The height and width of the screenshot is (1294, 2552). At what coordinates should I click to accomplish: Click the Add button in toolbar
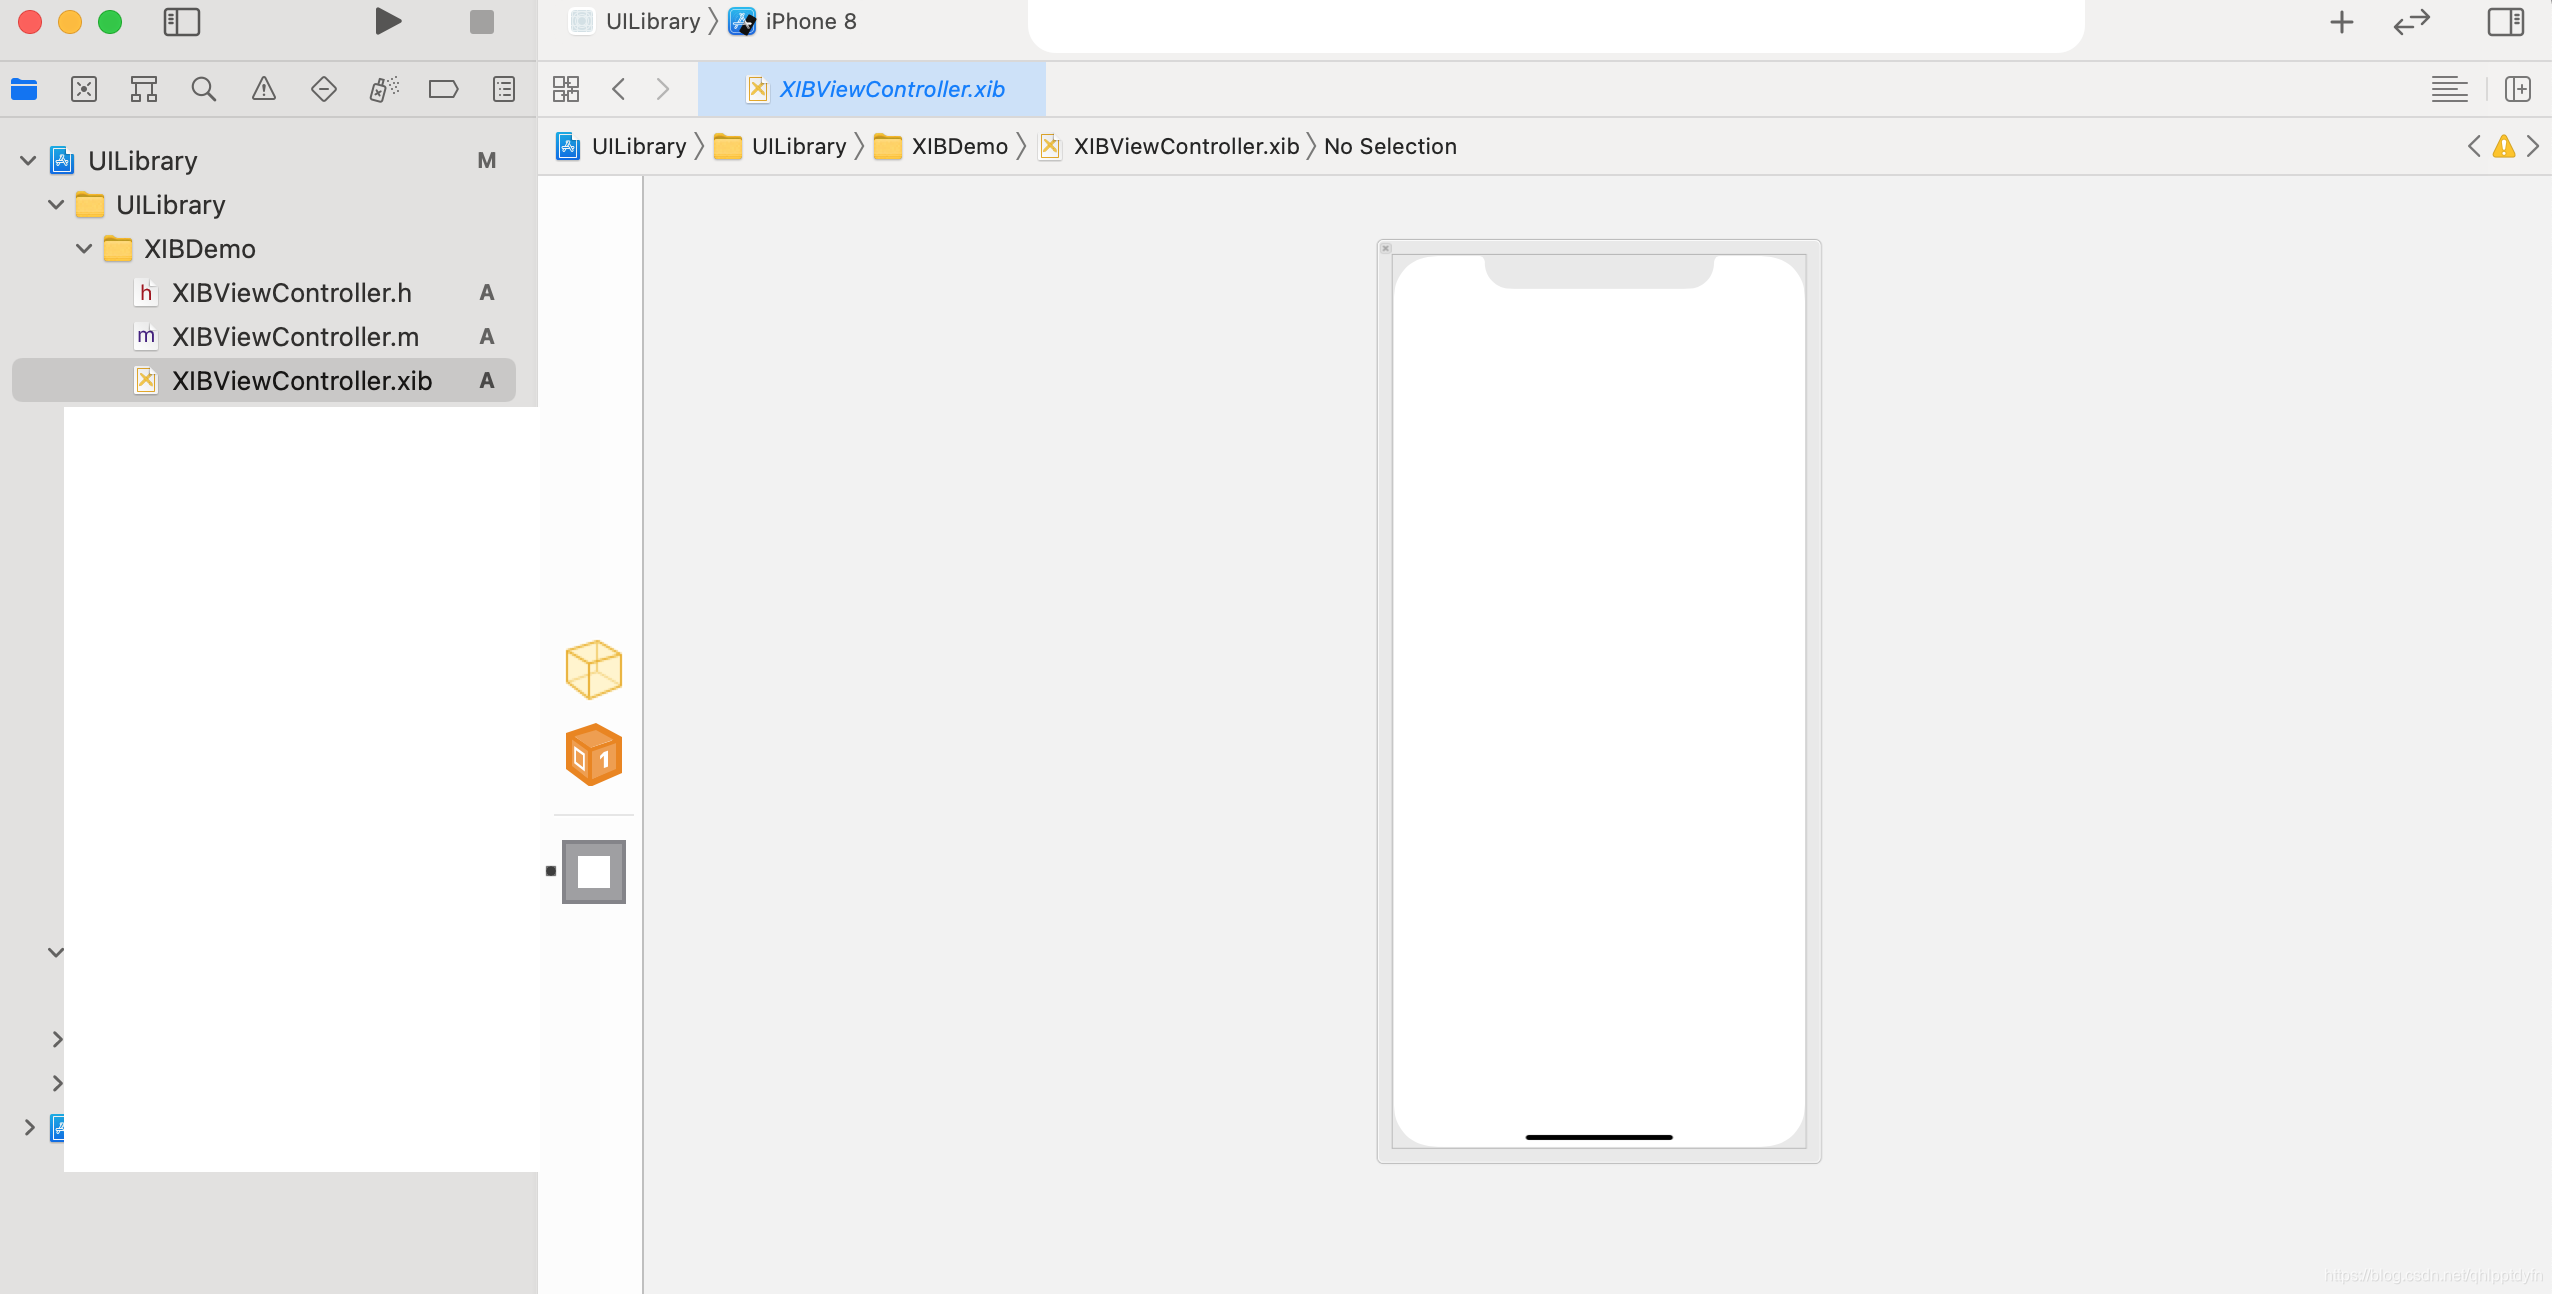pos(2341,21)
